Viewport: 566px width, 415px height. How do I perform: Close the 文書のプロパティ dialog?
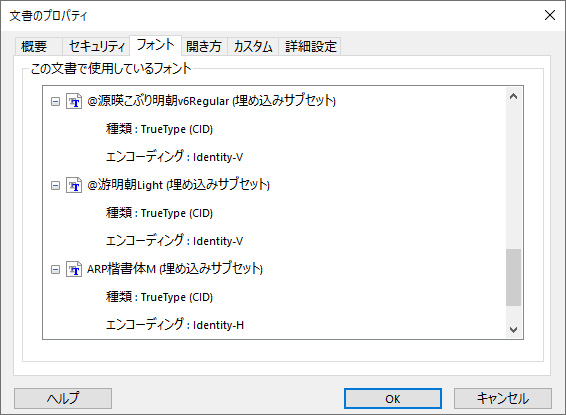tap(550, 15)
